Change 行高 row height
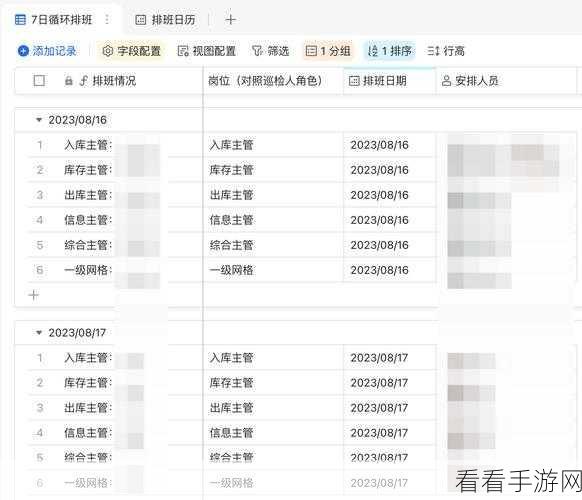Screen dimensions: 582x500 click(x=446, y=51)
